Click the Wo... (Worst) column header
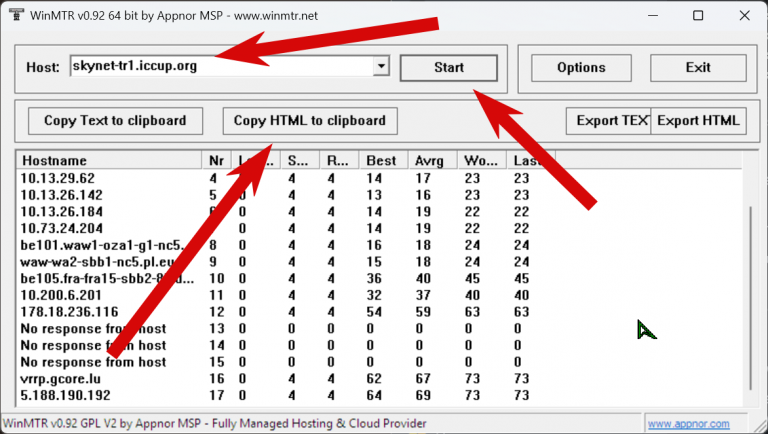This screenshot has width=768, height=434. pyautogui.click(x=482, y=161)
